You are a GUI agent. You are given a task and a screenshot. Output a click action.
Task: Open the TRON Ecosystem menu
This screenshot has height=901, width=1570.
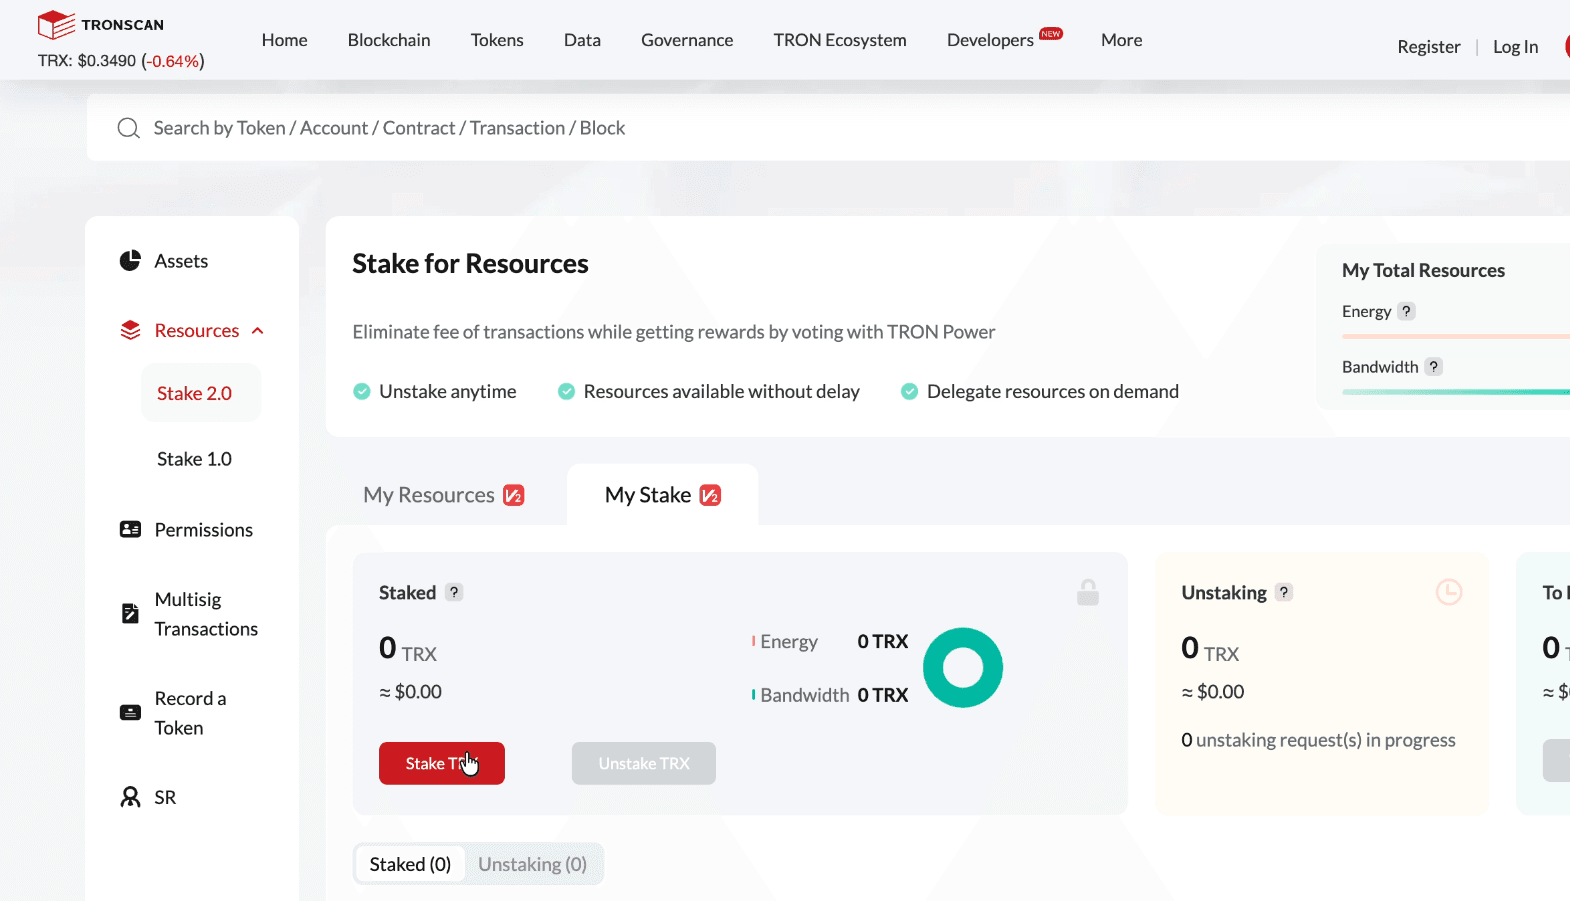click(840, 40)
